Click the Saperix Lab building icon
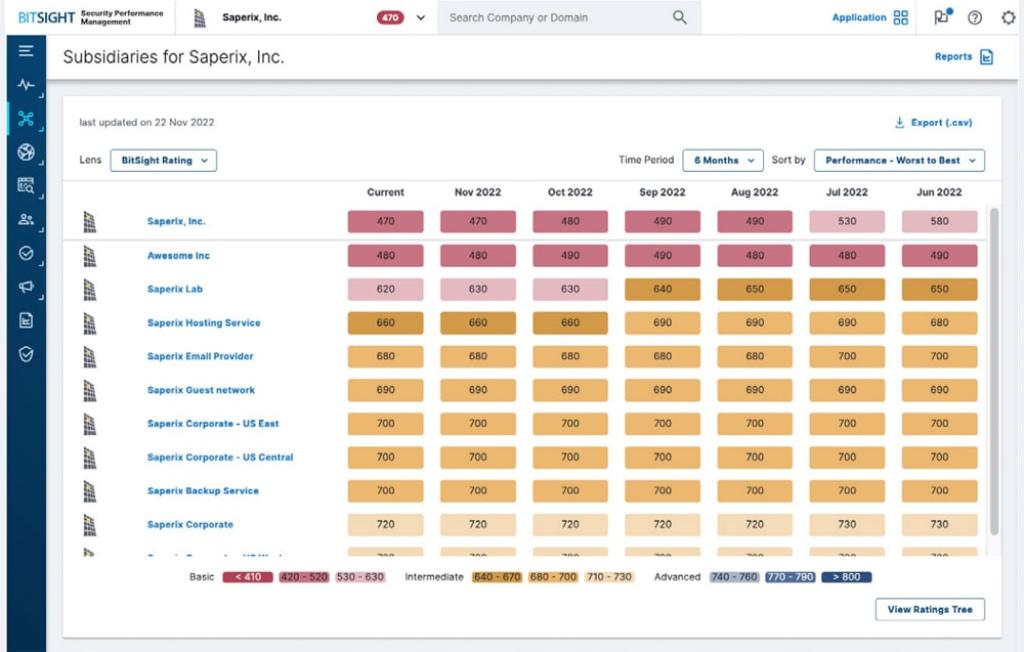The height and width of the screenshot is (652, 1024). [x=90, y=289]
